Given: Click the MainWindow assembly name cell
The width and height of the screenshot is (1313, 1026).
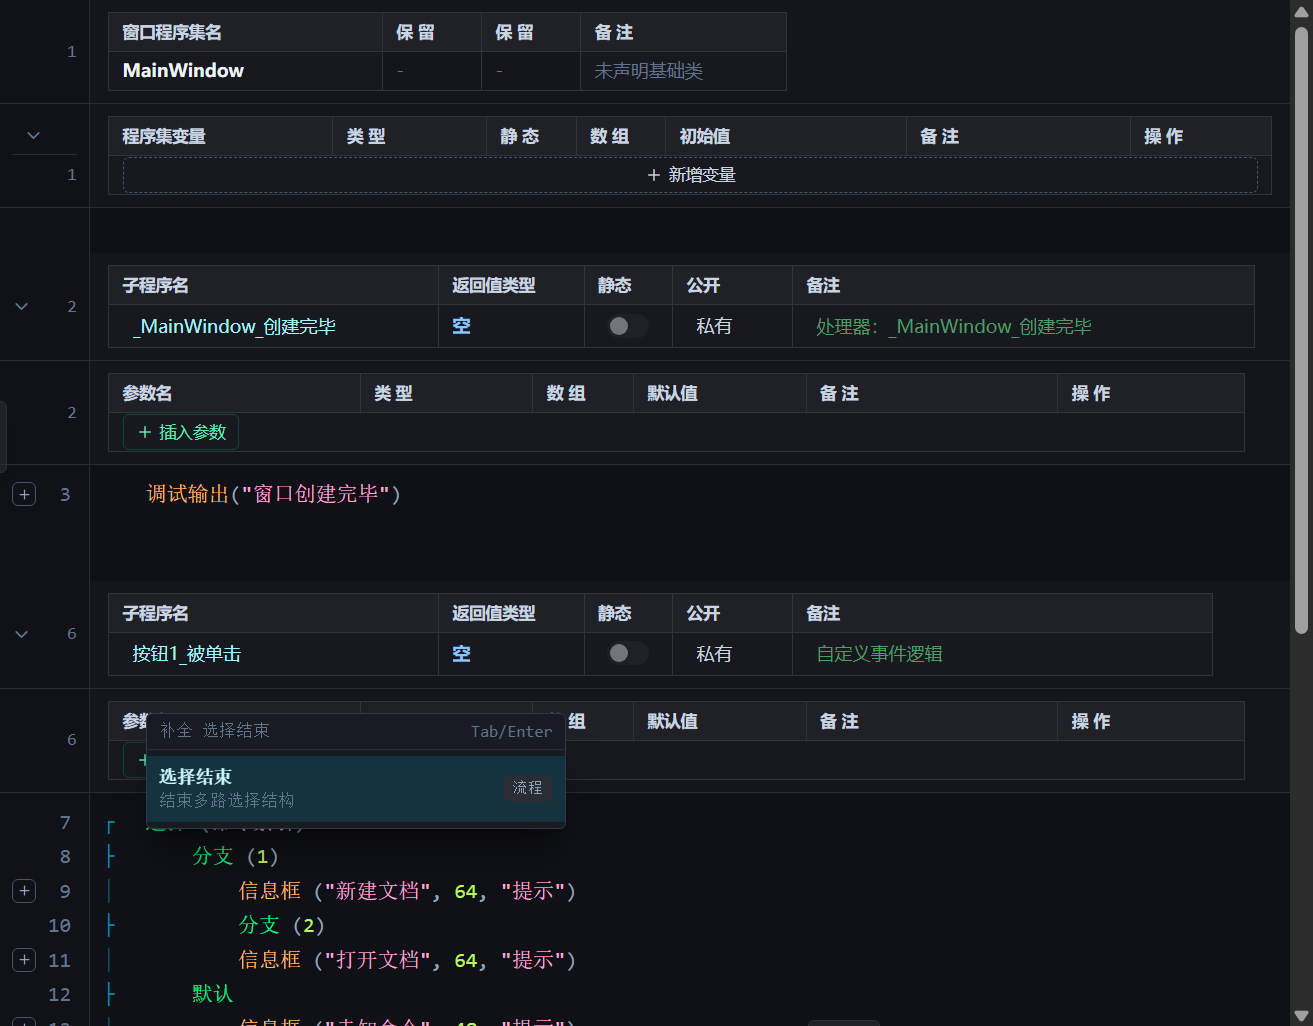Looking at the screenshot, I should click(245, 71).
